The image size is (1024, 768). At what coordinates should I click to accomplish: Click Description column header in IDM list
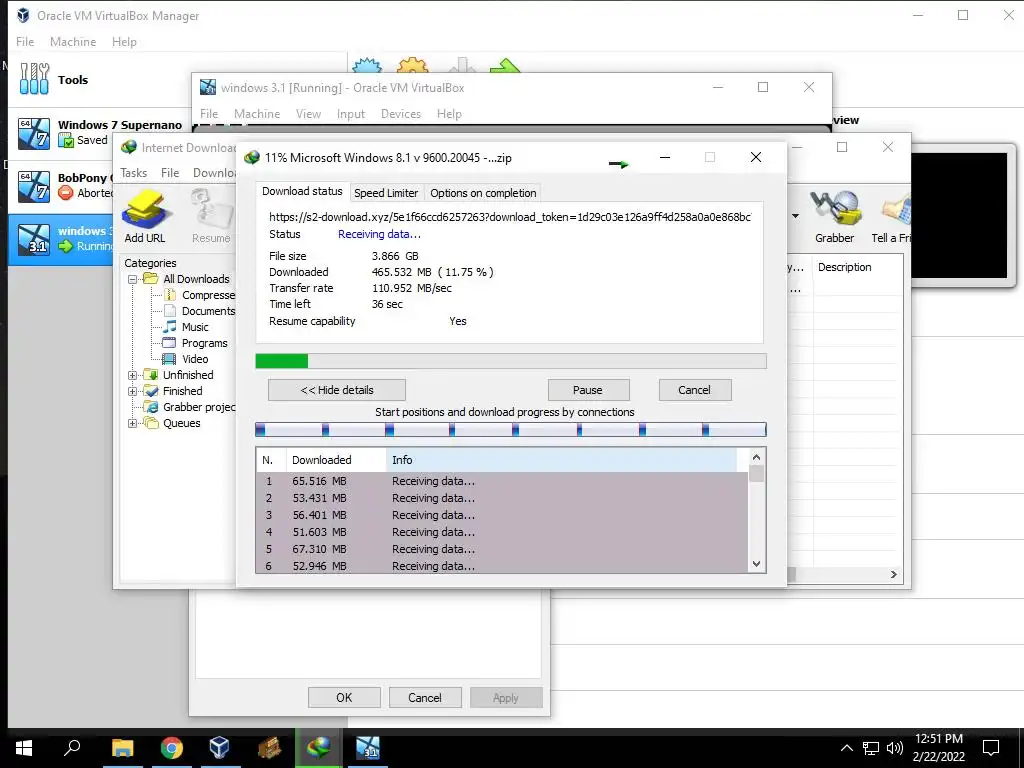(x=858, y=268)
